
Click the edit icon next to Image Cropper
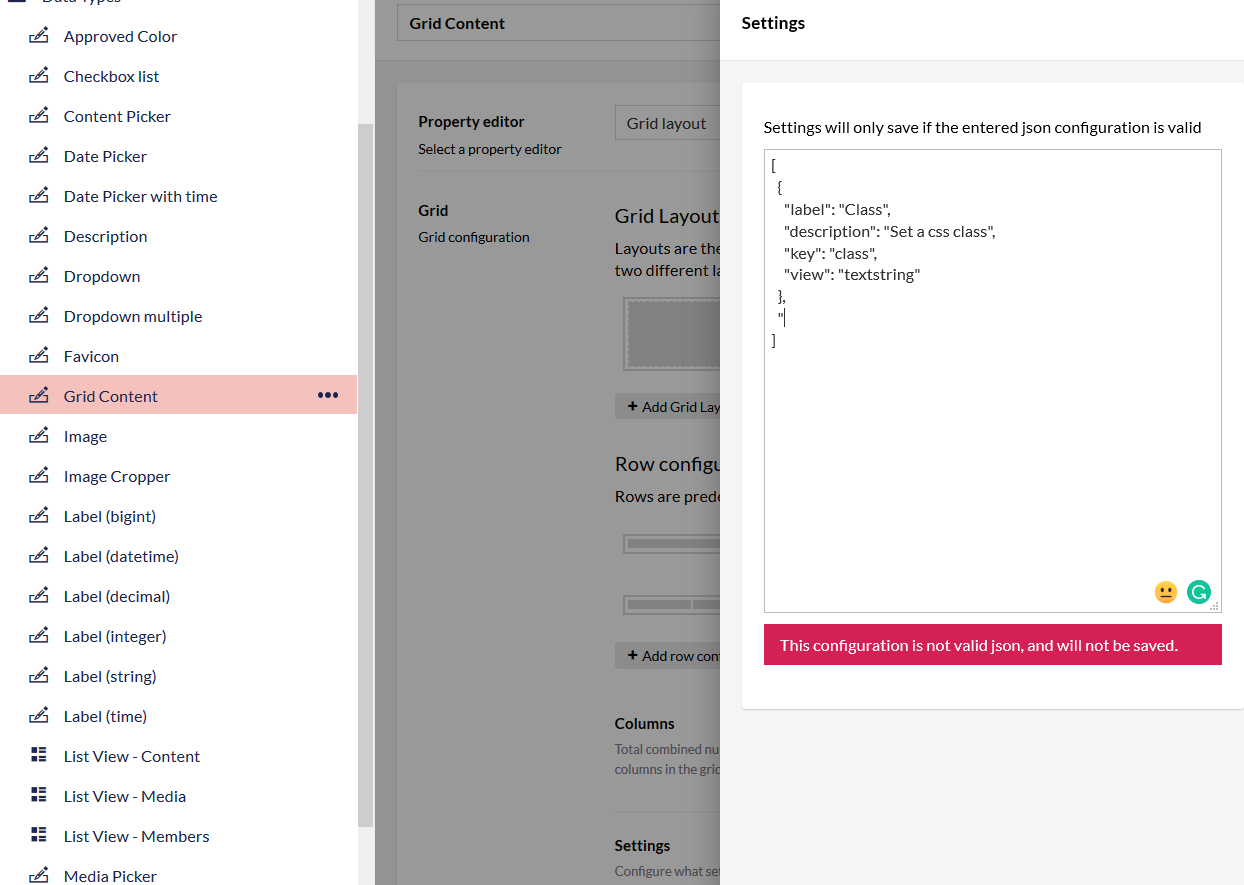38,475
